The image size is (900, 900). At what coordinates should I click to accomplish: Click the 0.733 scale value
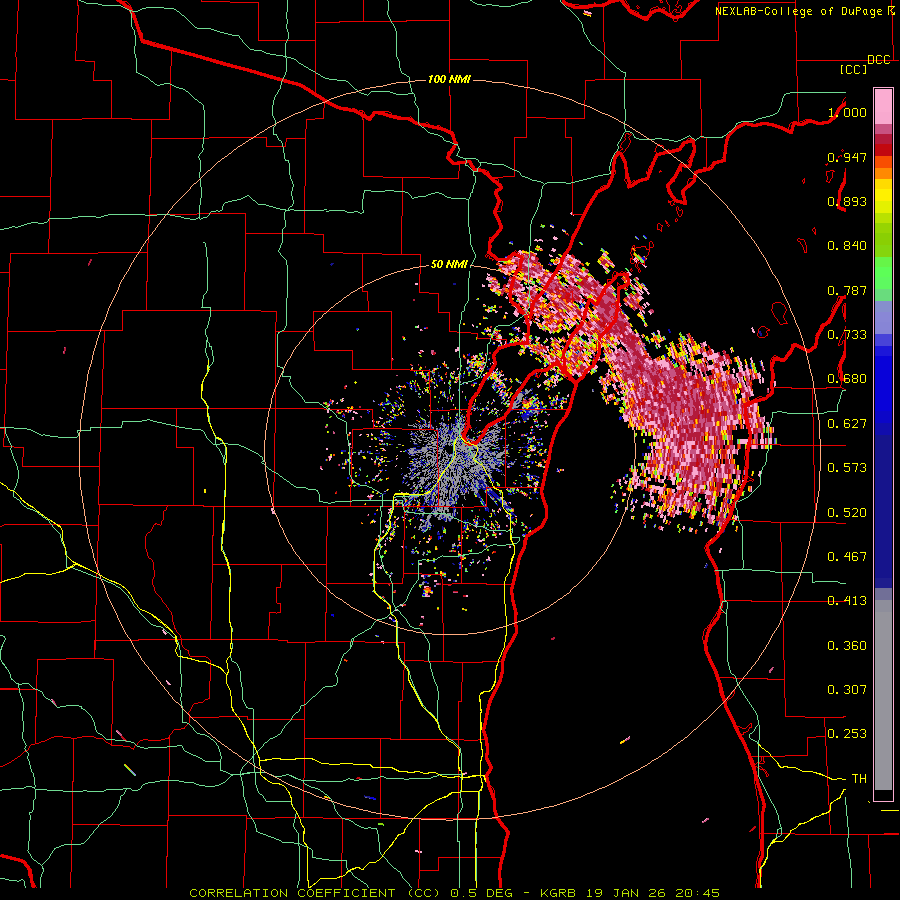click(847, 335)
